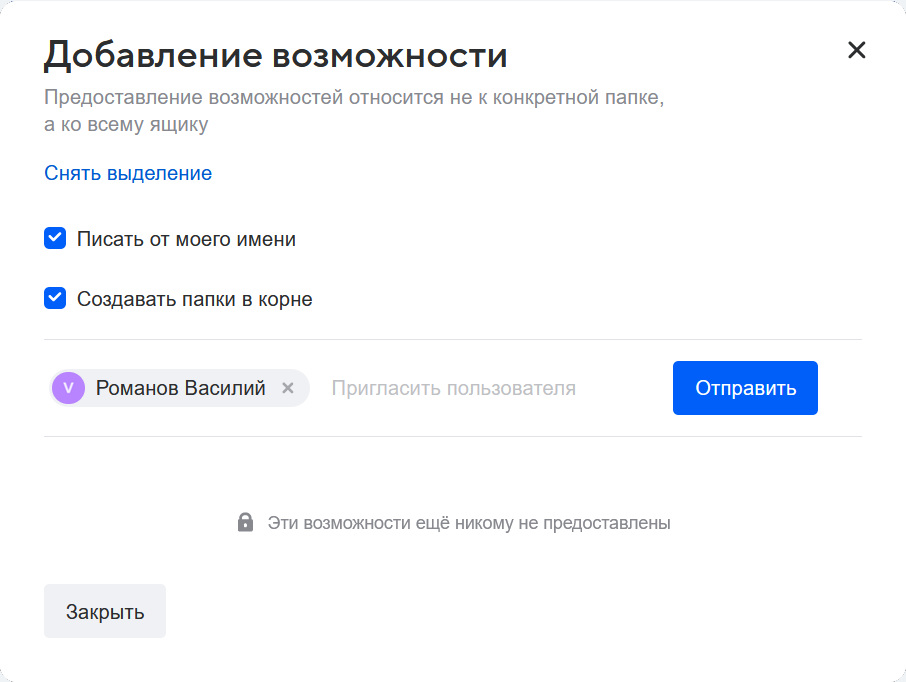Click the Добавление возможности heading
This screenshot has height=682, width=906.
pyautogui.click(x=275, y=55)
